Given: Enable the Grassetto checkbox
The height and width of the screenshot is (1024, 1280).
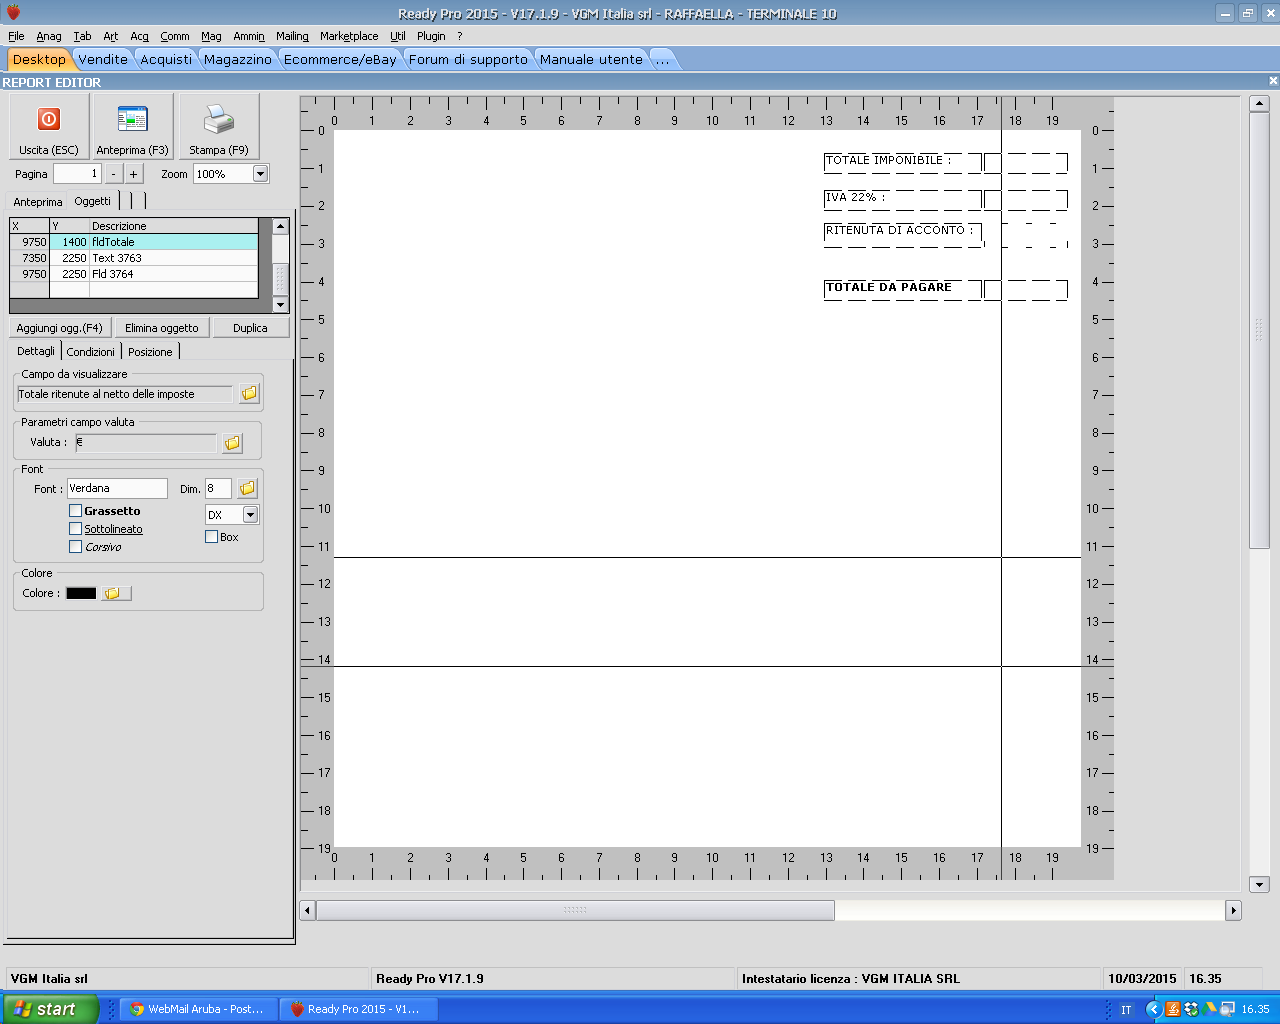Looking at the screenshot, I should (x=76, y=511).
